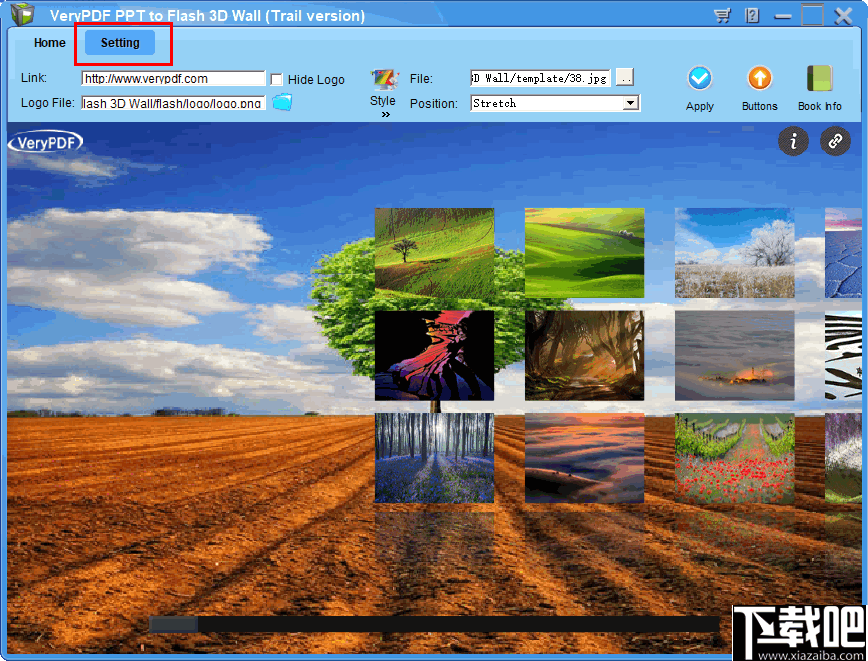Select the red poppy field thumbnail

click(734, 457)
